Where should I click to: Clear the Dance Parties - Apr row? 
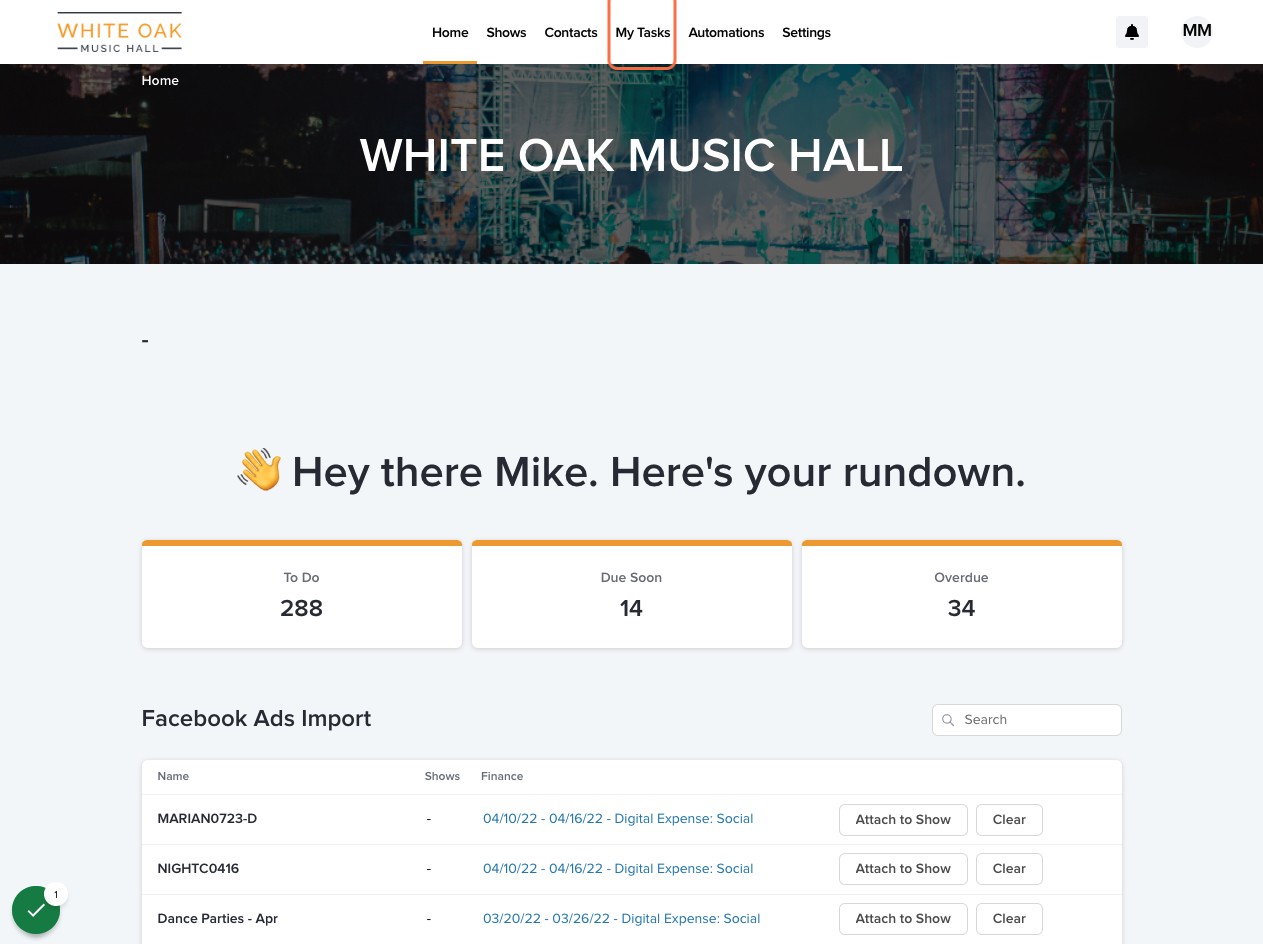(x=1009, y=919)
